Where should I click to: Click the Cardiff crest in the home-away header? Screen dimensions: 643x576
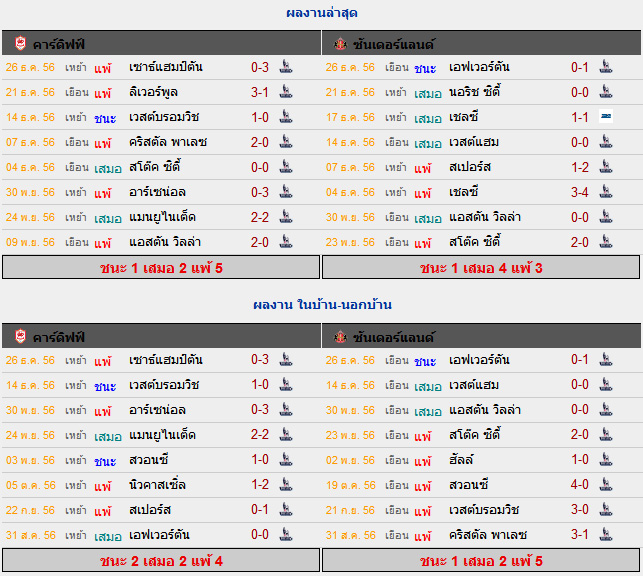(21, 337)
